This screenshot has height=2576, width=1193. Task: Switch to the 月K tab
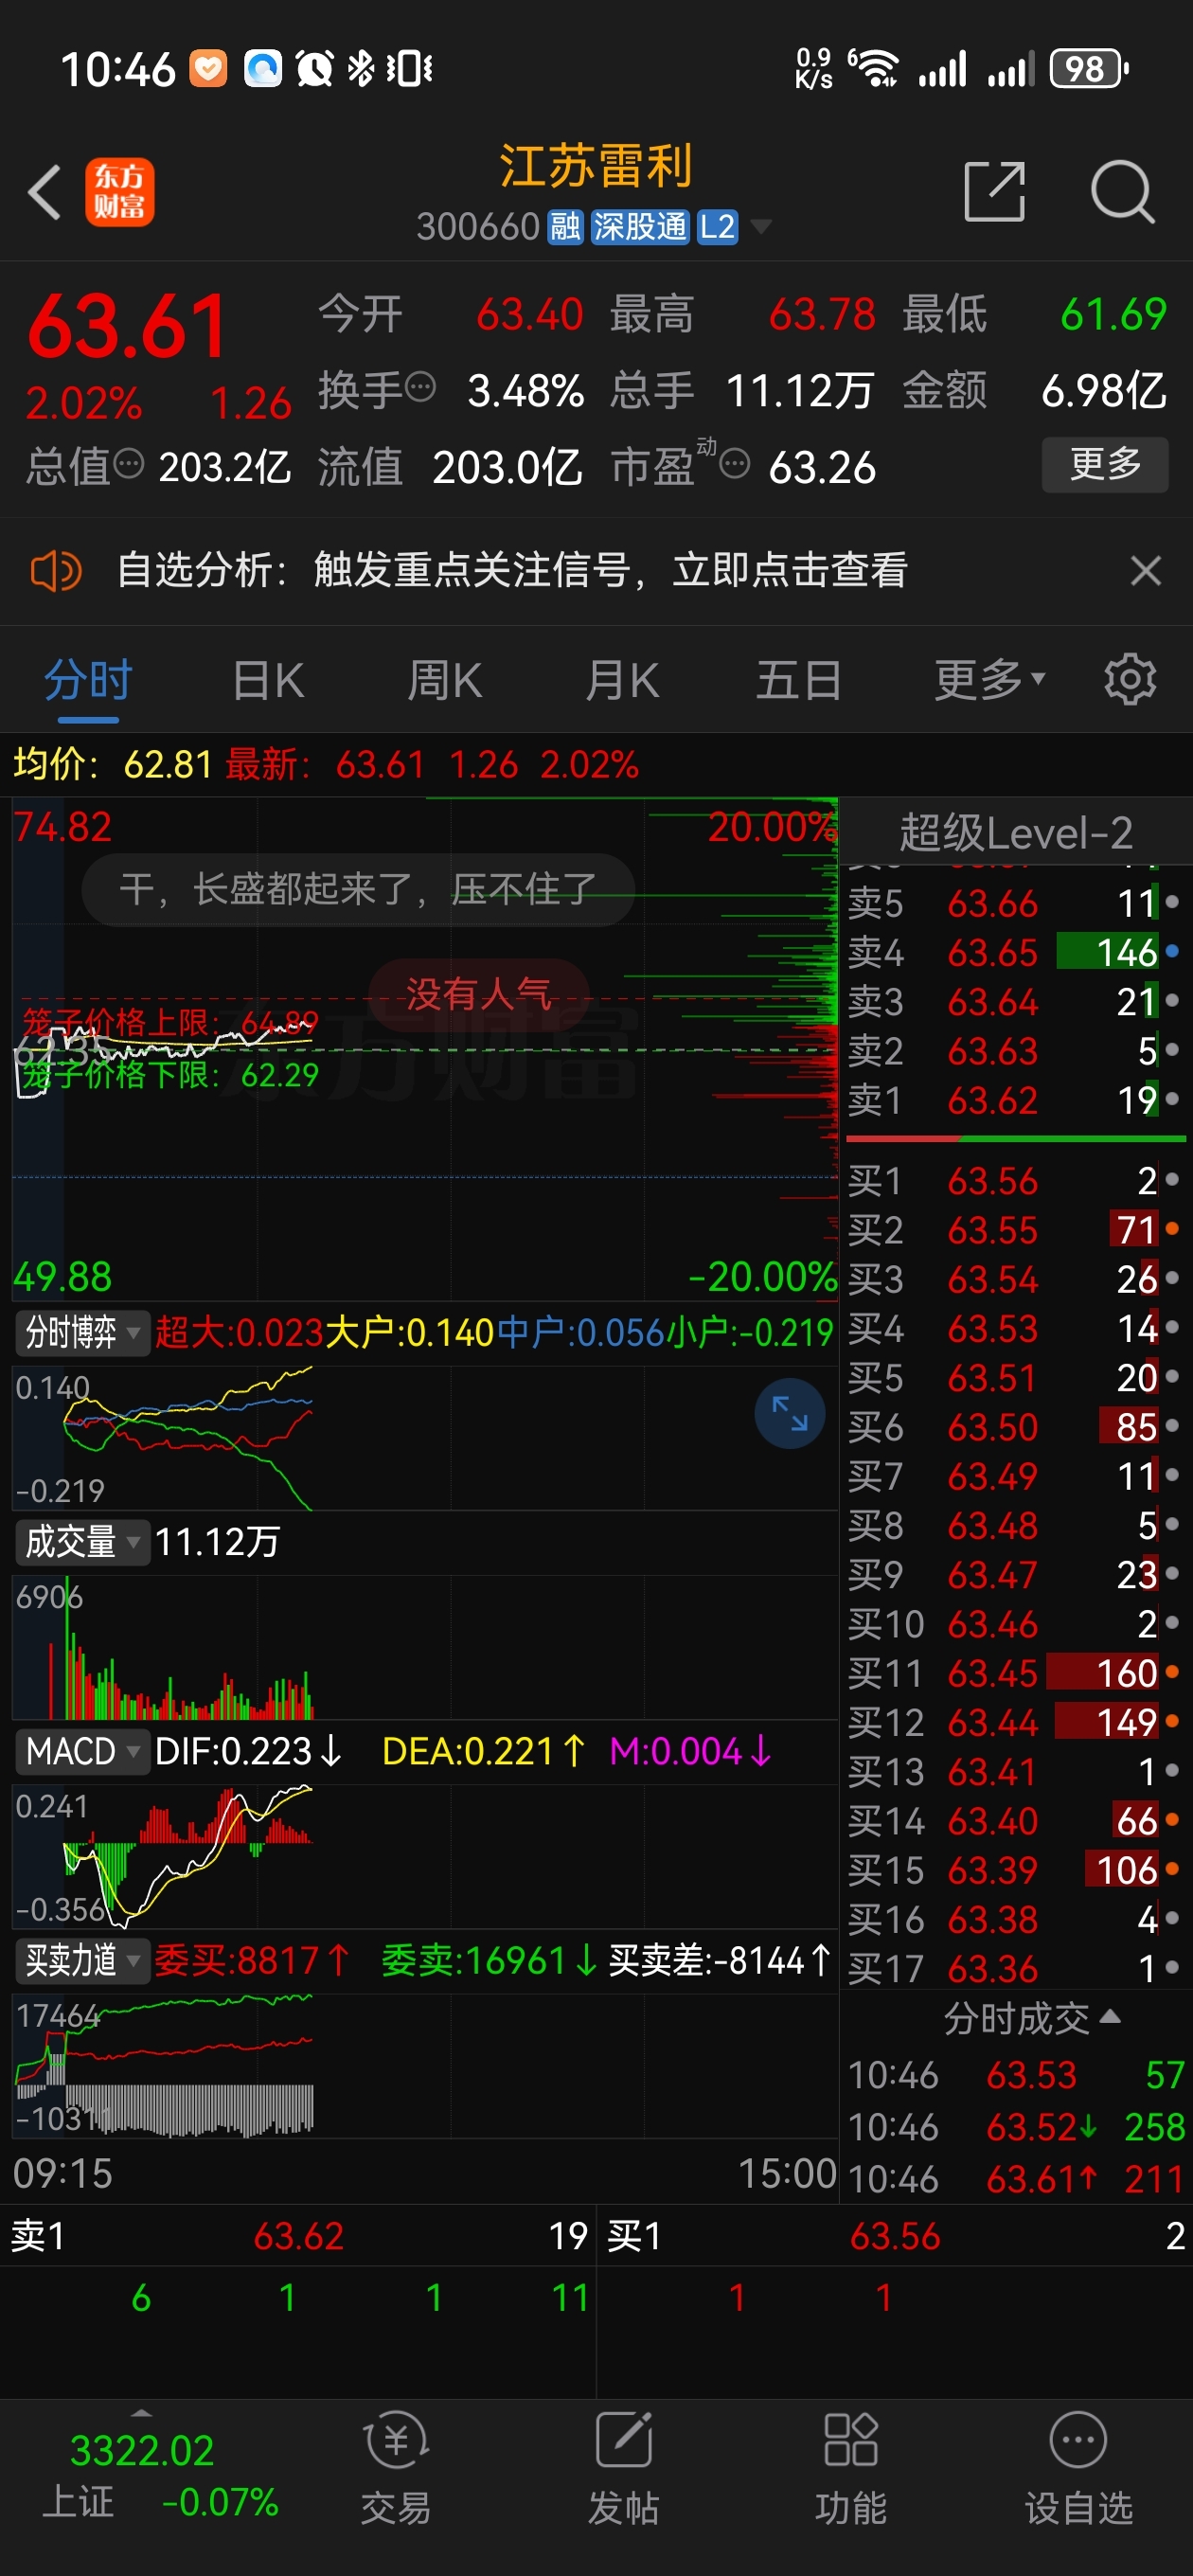click(622, 680)
